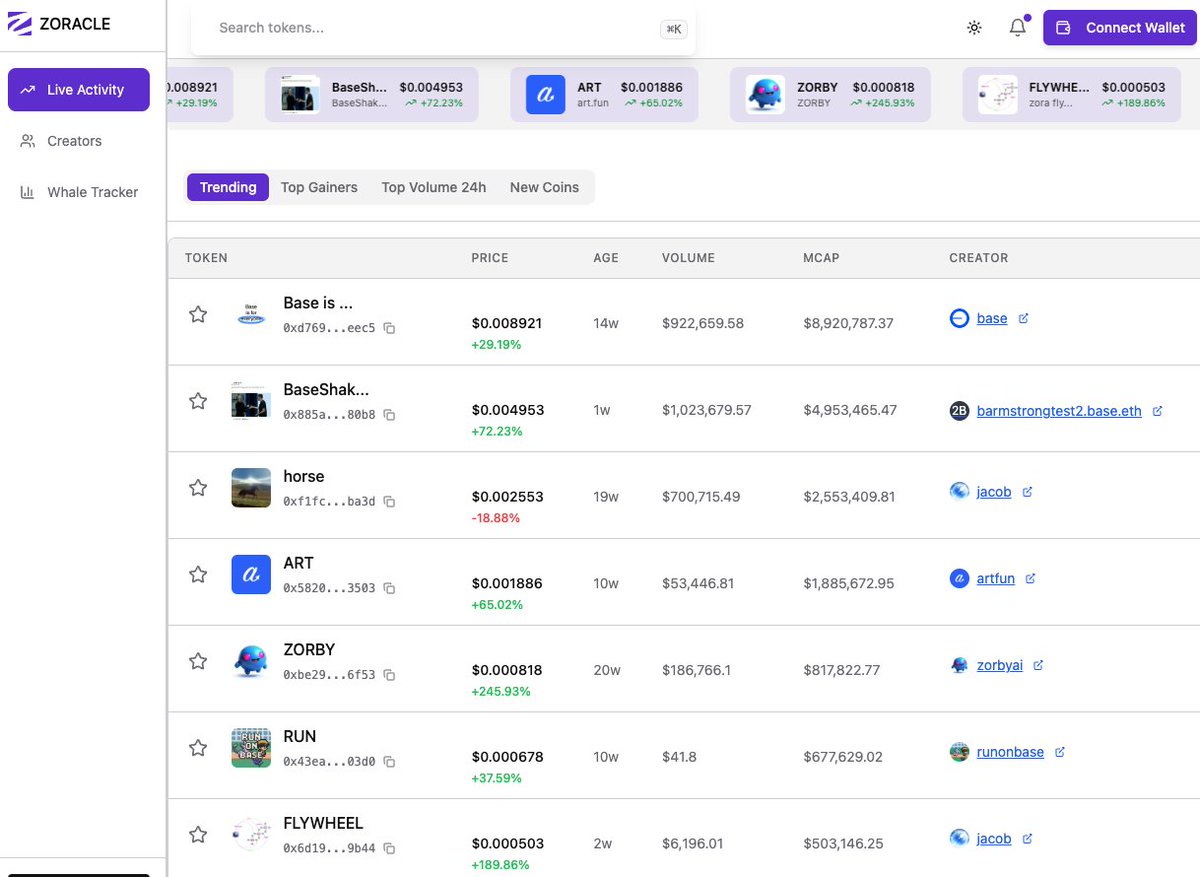Screen dimensions: 1200x877
Task: Copy ZORBY address 0xbe29...6f53
Action: tap(390, 675)
